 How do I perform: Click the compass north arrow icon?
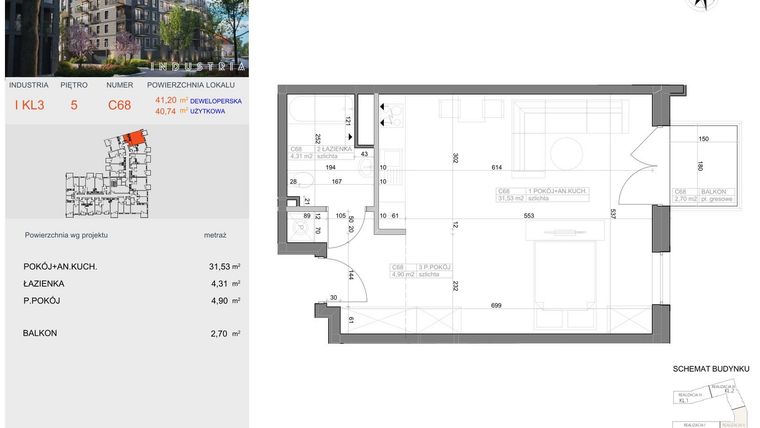point(702,4)
